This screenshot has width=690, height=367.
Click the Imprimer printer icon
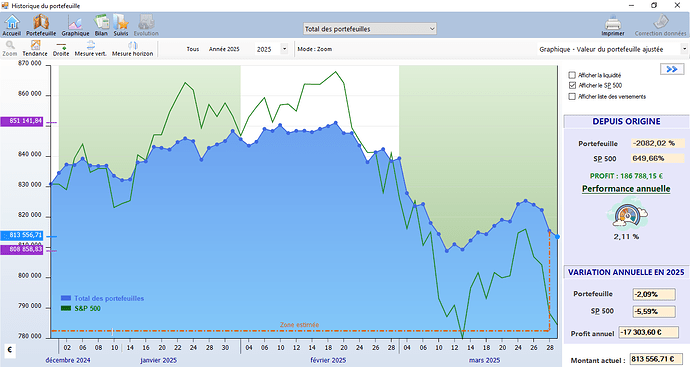pos(613,25)
